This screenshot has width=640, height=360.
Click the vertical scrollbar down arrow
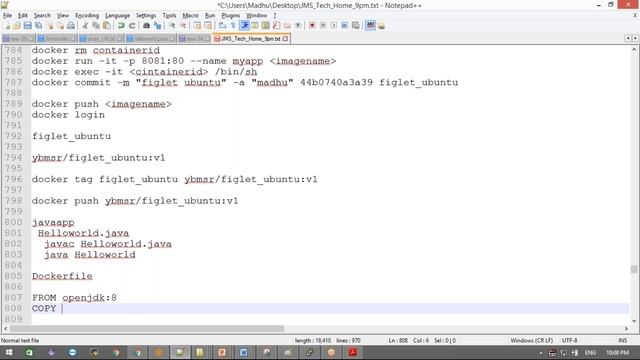coord(634,321)
